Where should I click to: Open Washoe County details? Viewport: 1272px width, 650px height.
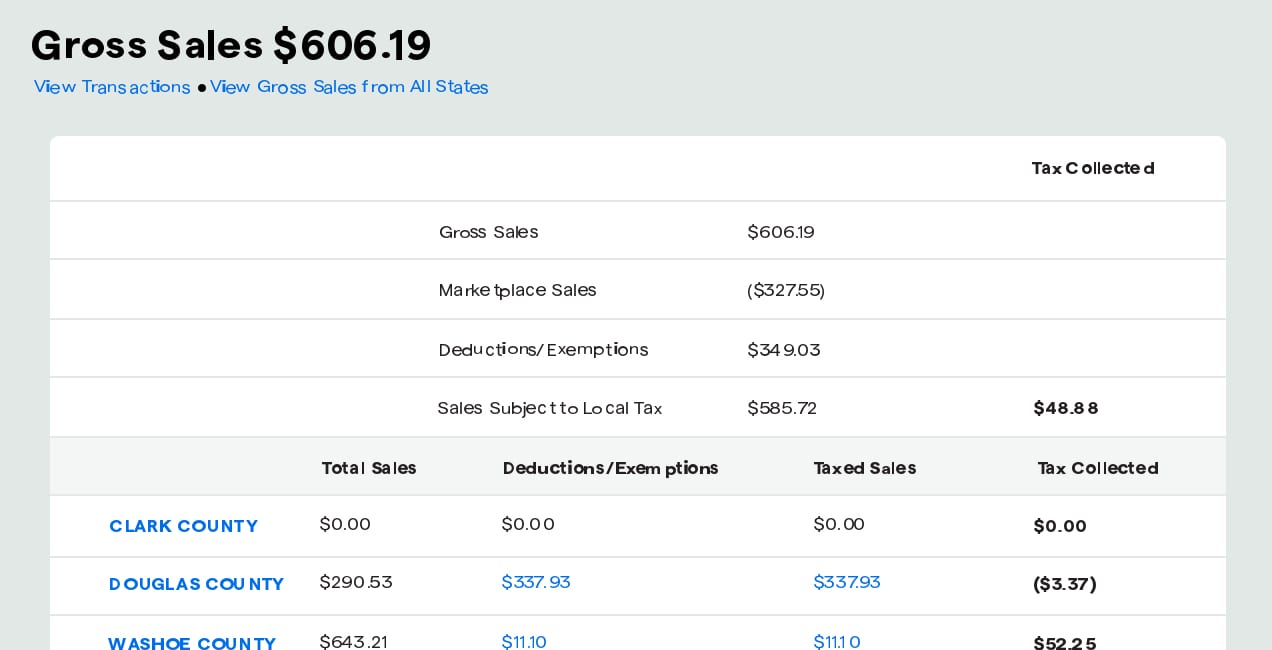(x=192, y=642)
